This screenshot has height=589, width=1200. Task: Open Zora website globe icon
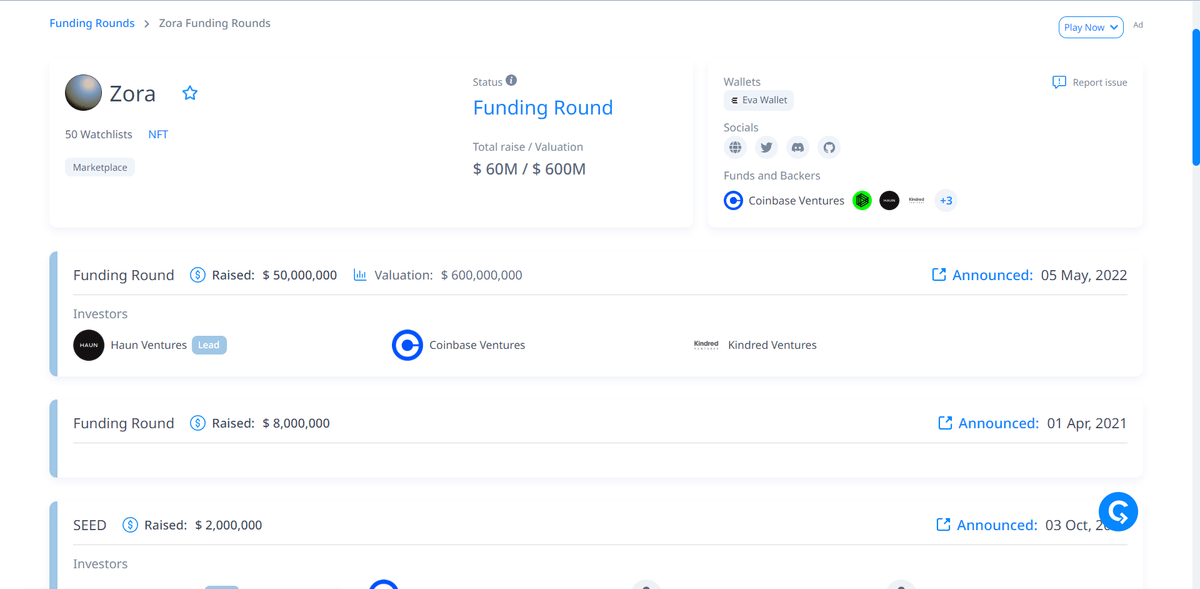click(x=736, y=148)
